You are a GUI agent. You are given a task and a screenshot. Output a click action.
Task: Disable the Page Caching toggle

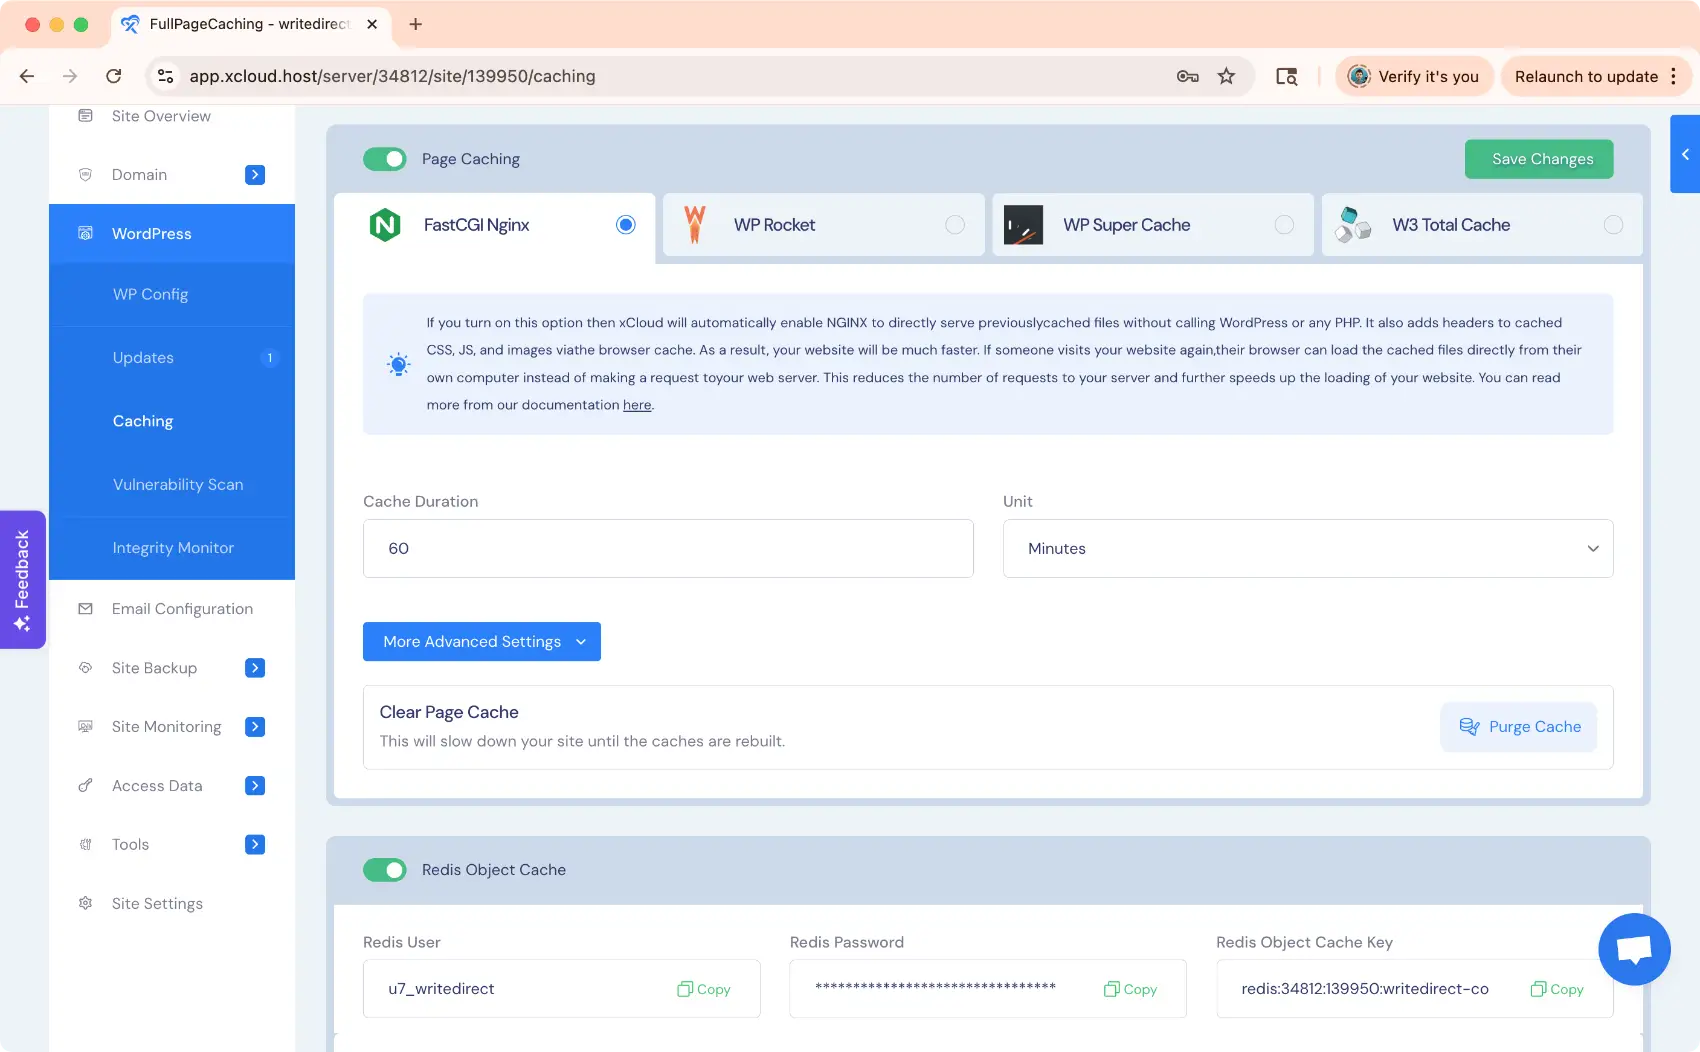point(385,159)
